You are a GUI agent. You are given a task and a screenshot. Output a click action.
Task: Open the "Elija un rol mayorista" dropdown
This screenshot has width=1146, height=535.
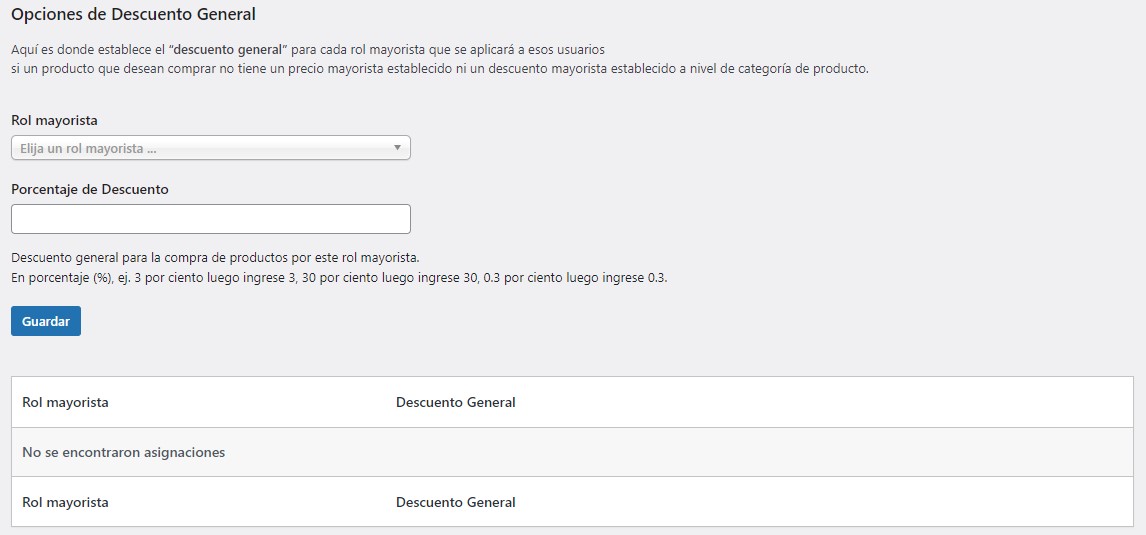200,148
